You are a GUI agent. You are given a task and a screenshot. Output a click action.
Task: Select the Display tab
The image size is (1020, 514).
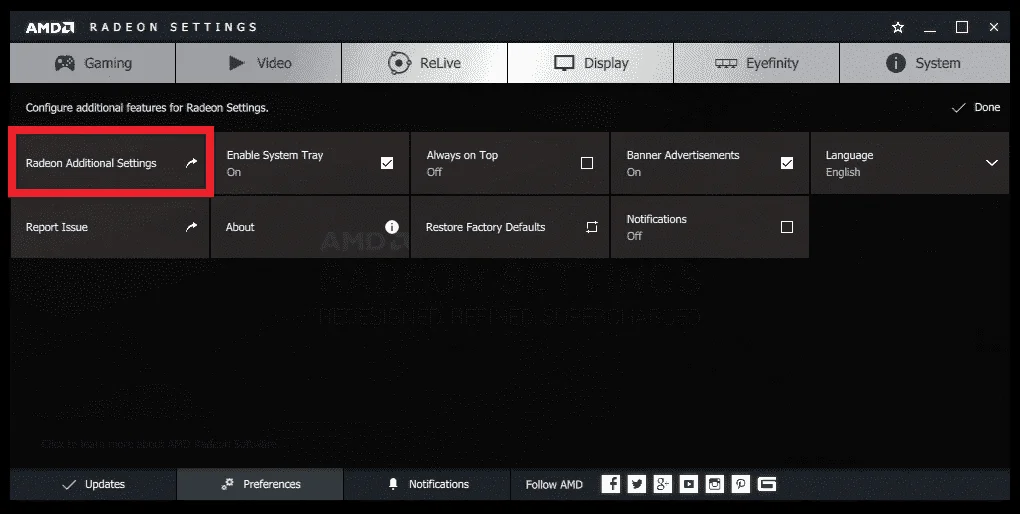(590, 63)
